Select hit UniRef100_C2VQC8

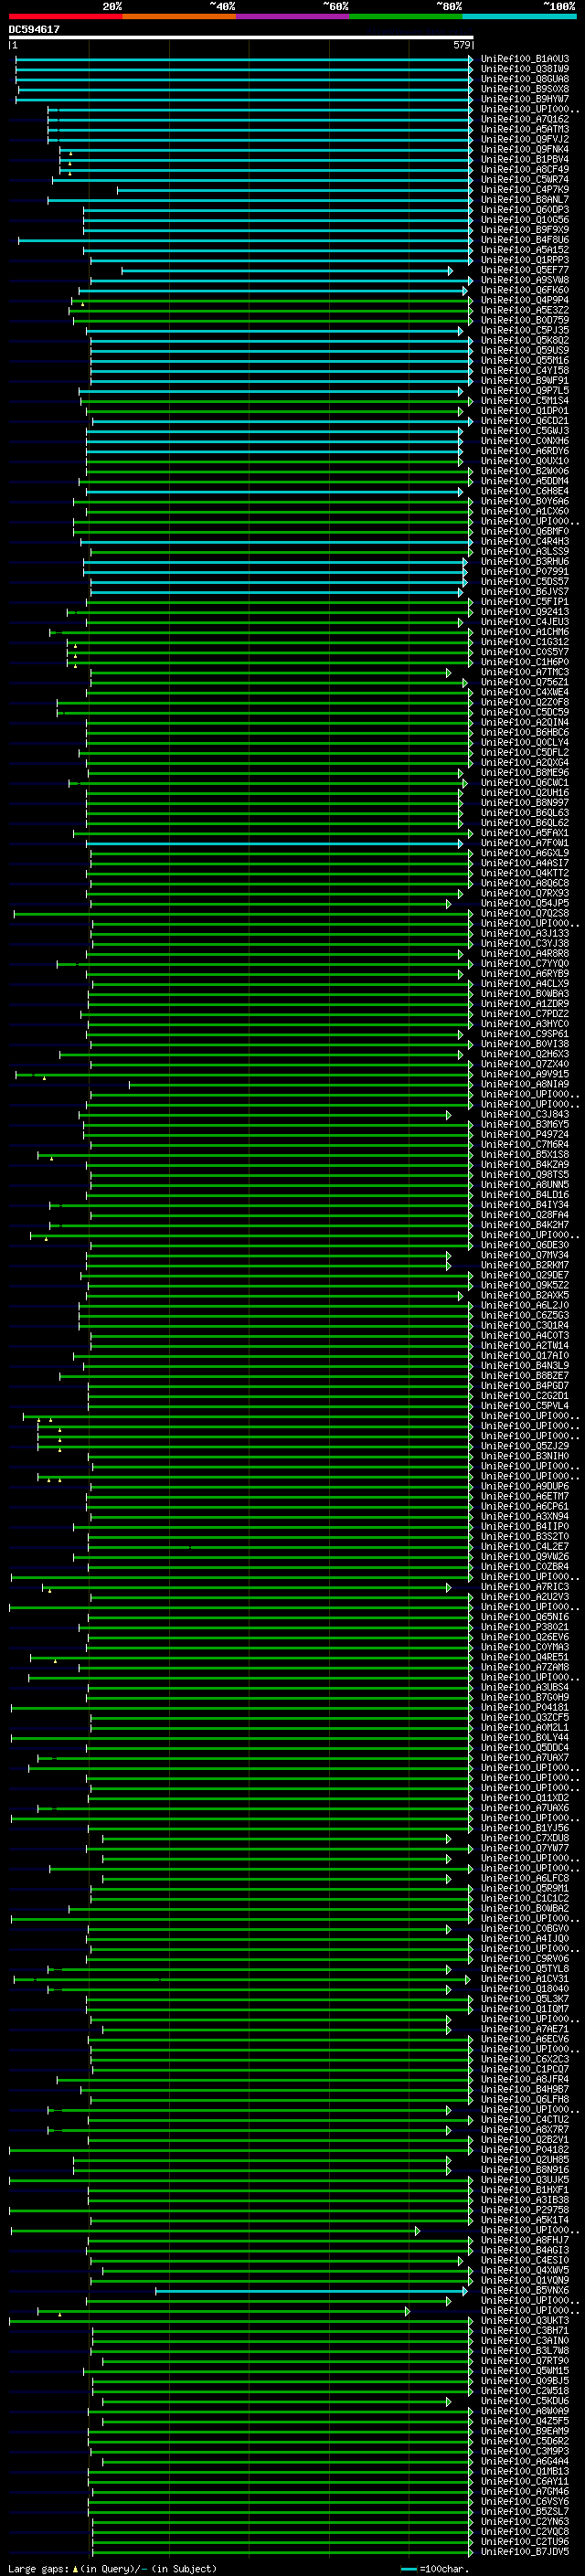point(524,2532)
